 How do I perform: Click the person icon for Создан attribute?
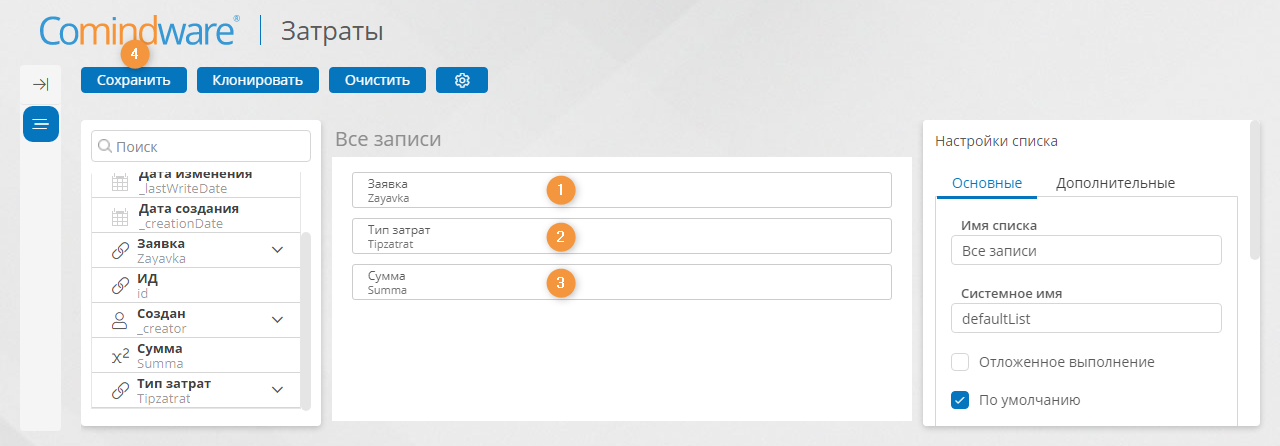(x=119, y=320)
